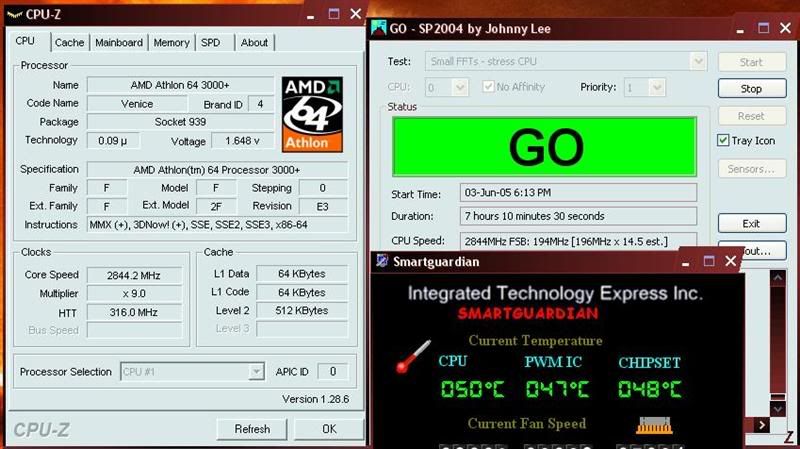Switch to the Cache tab

[69, 43]
